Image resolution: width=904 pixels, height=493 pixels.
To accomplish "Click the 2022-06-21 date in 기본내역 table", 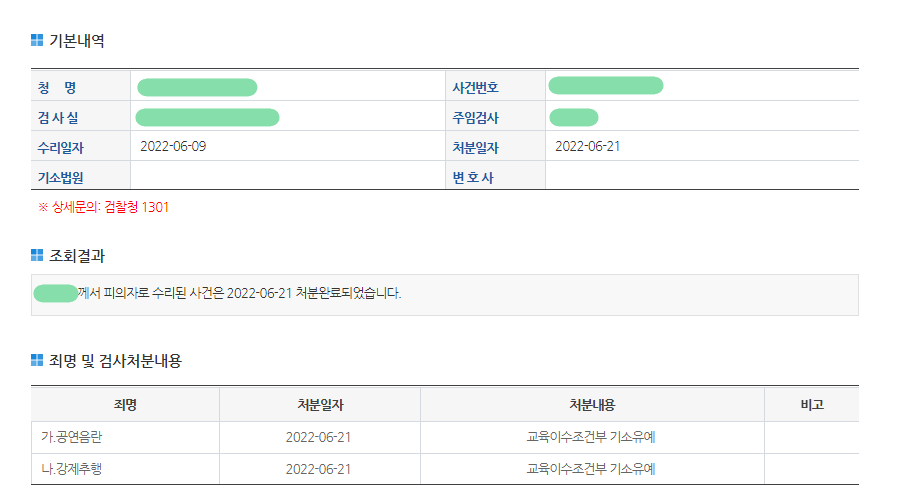I will [588, 146].
